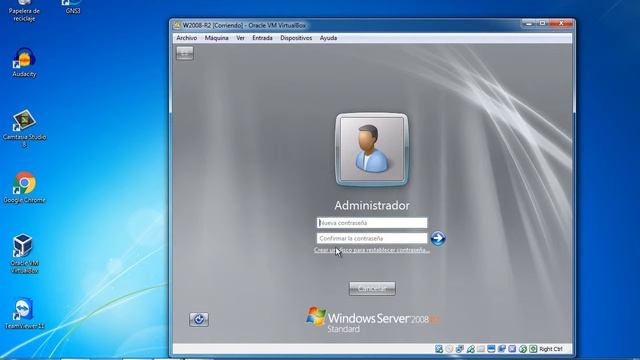Minimize the W2008-R2 VirtualBox window
Viewport: 640px width, 360px height.
click(x=529, y=24)
